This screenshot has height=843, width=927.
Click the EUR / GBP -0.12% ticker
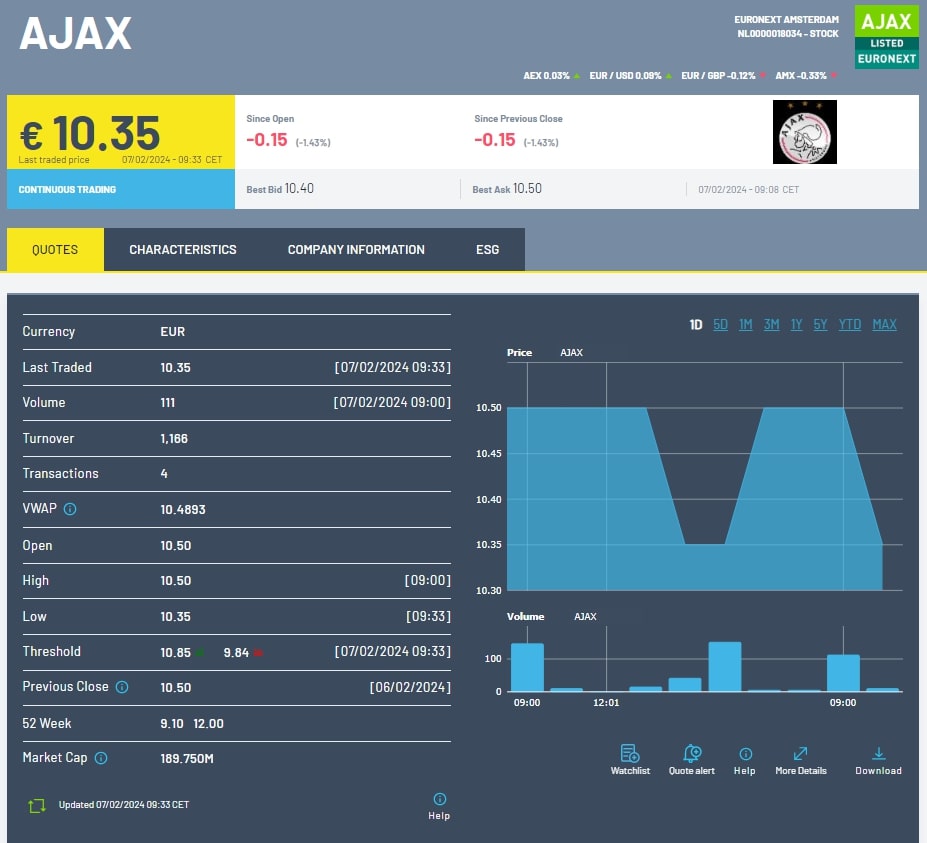point(723,76)
